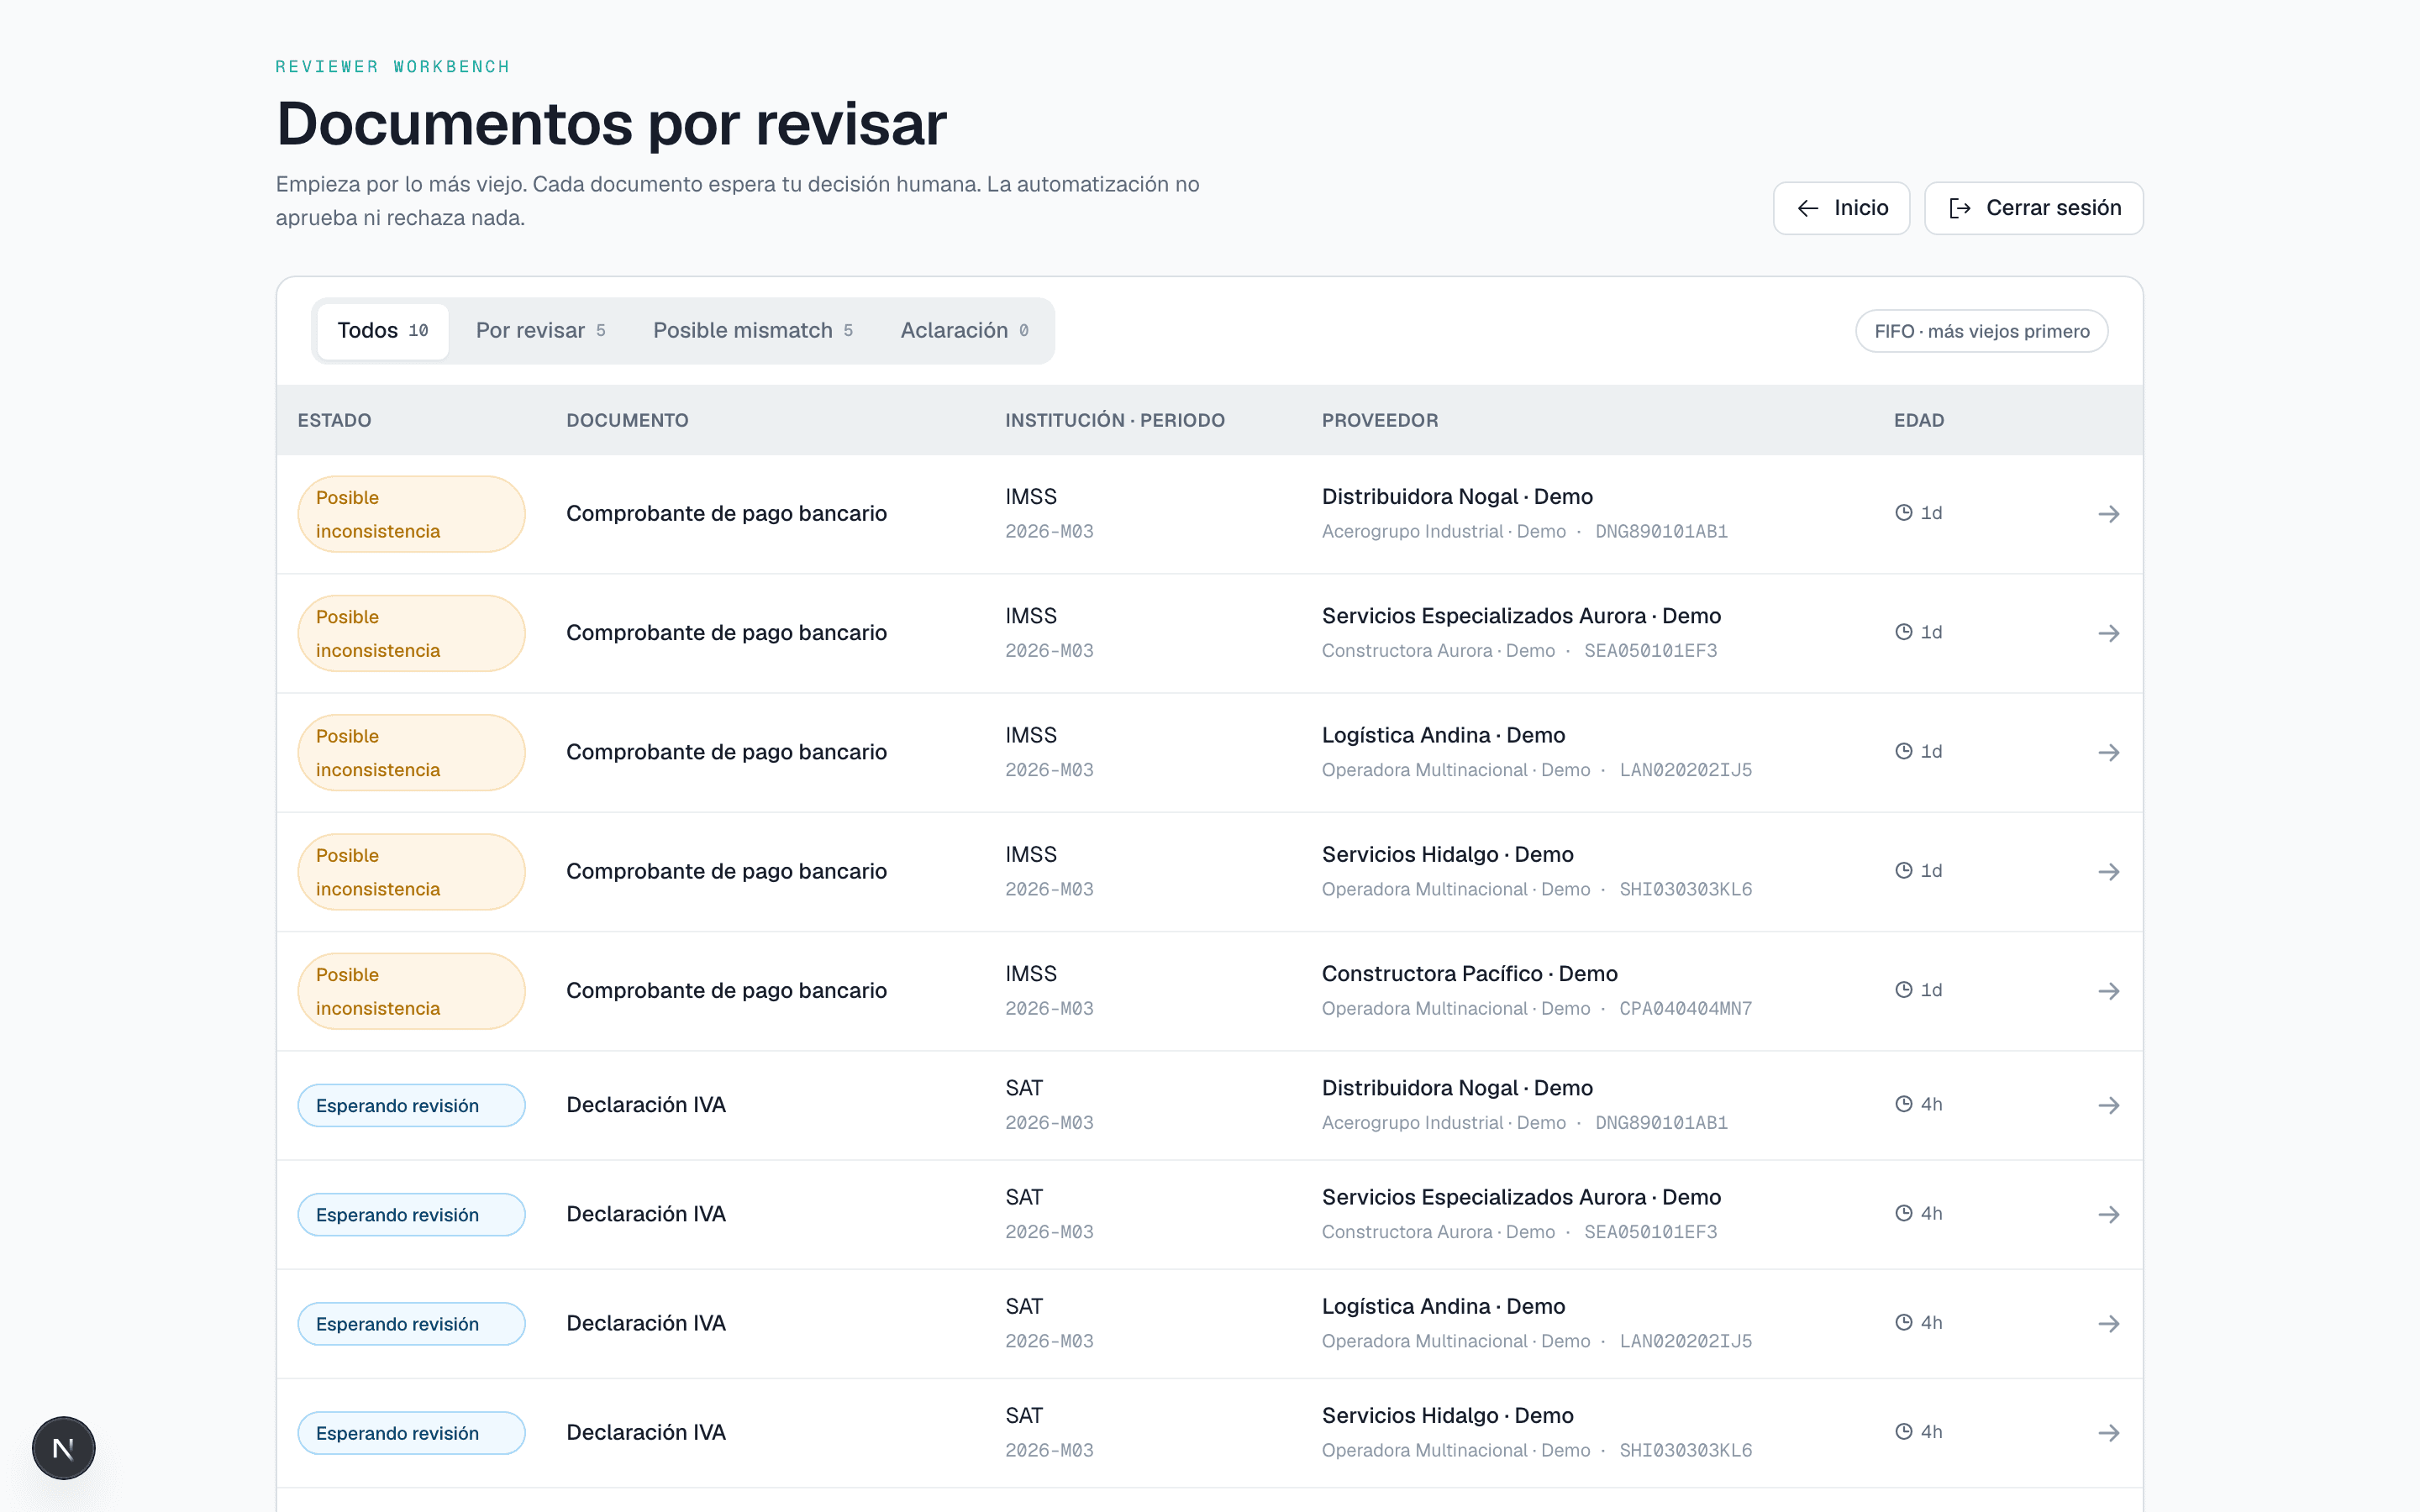Open the Servicios Hidalgo IMSS row arrow

[x=2108, y=871]
